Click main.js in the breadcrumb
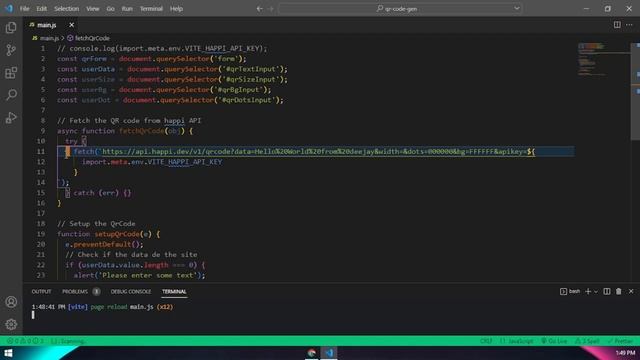The image size is (640, 360). click(49, 38)
